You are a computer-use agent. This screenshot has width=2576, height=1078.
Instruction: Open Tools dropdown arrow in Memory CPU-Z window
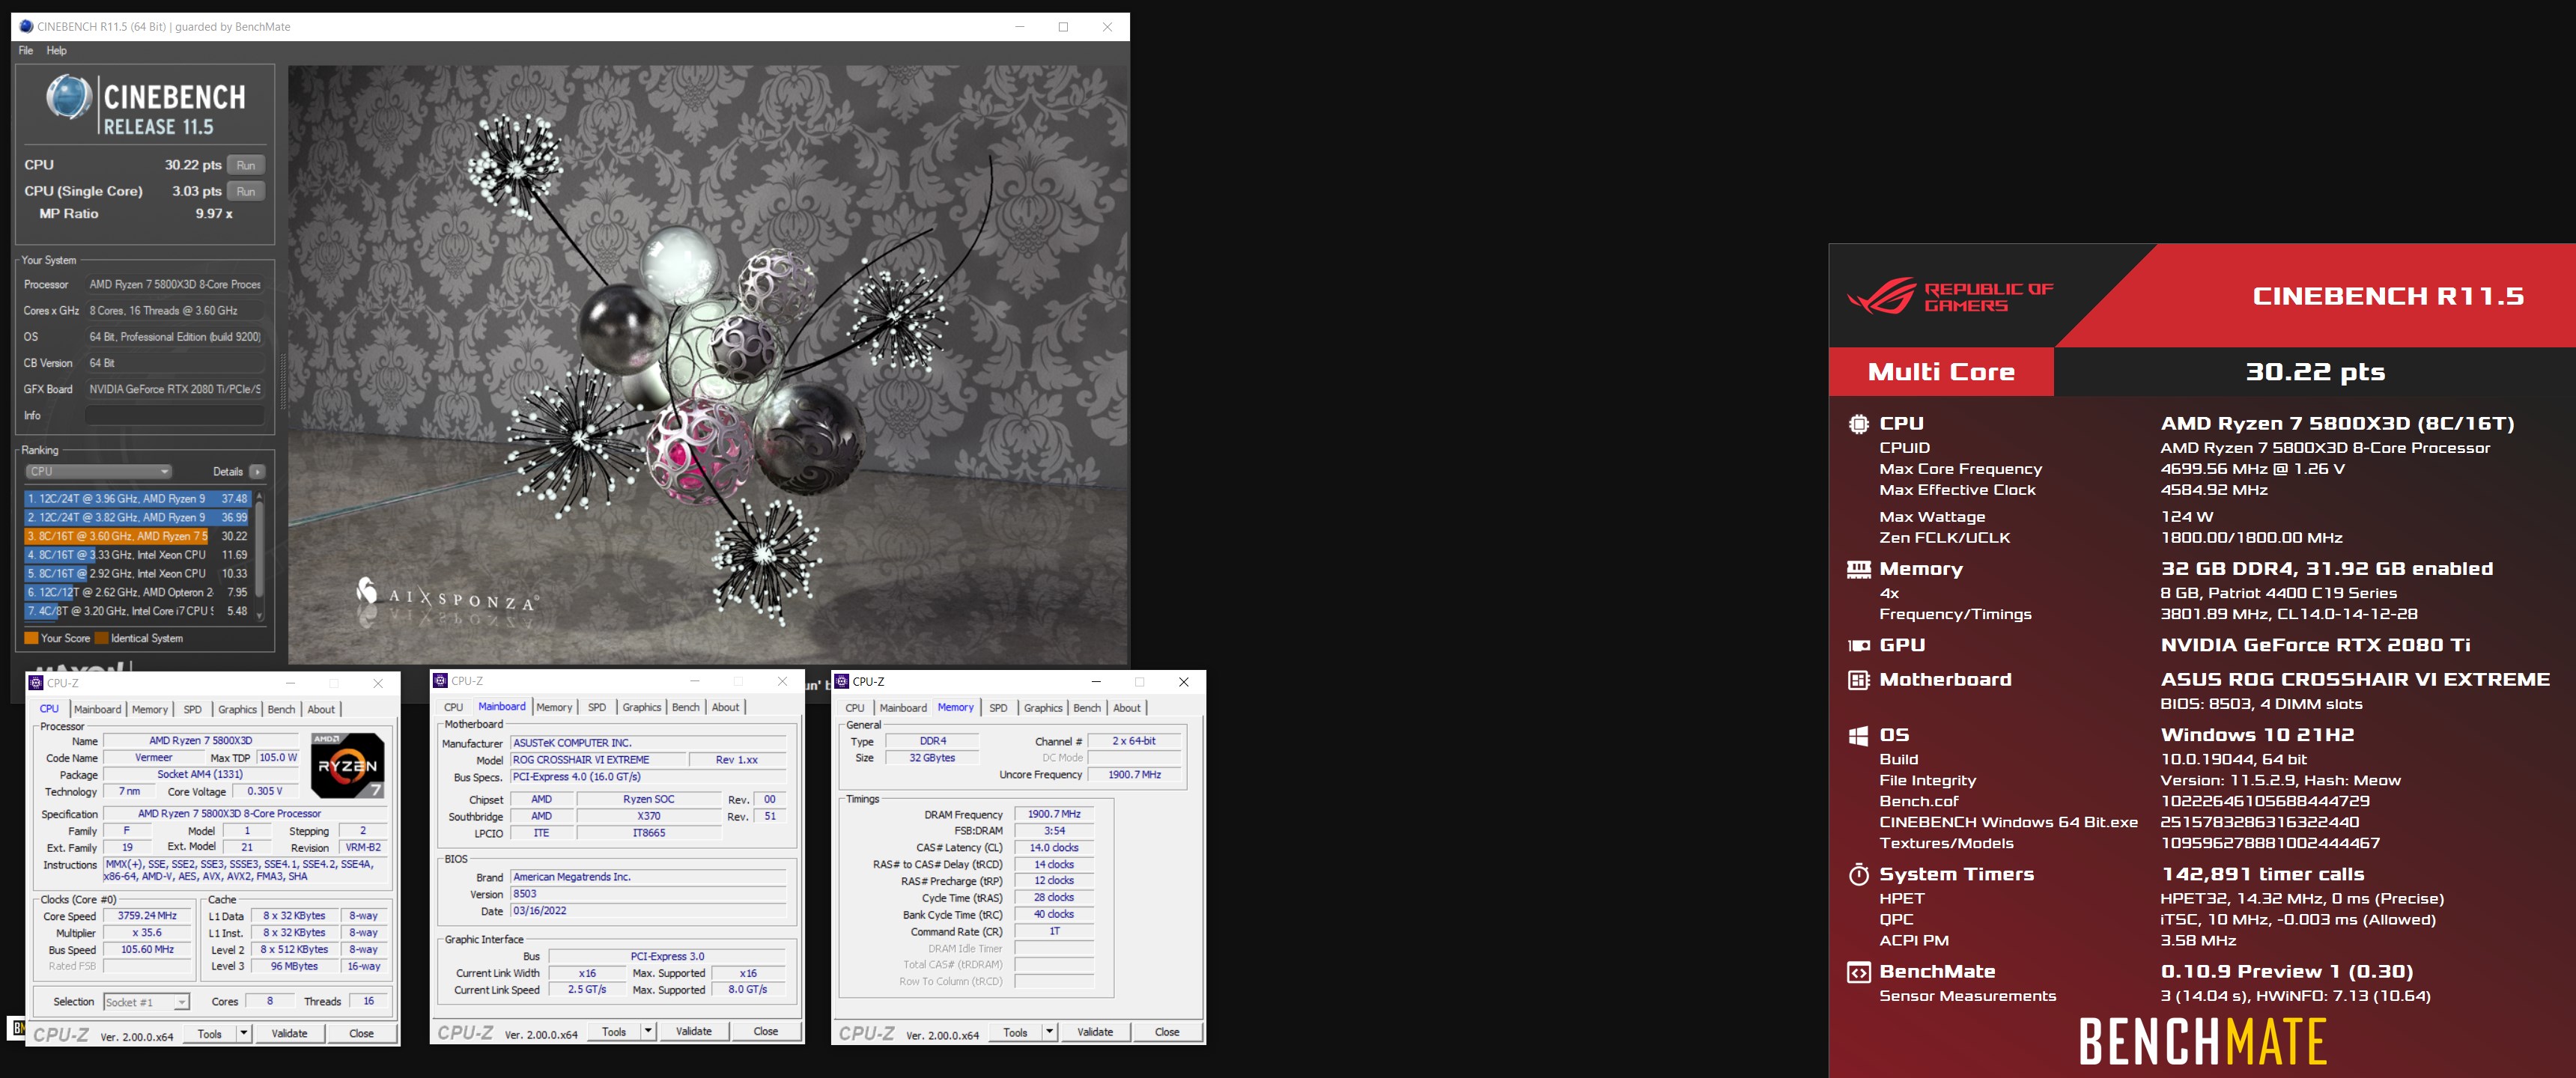click(1049, 1032)
